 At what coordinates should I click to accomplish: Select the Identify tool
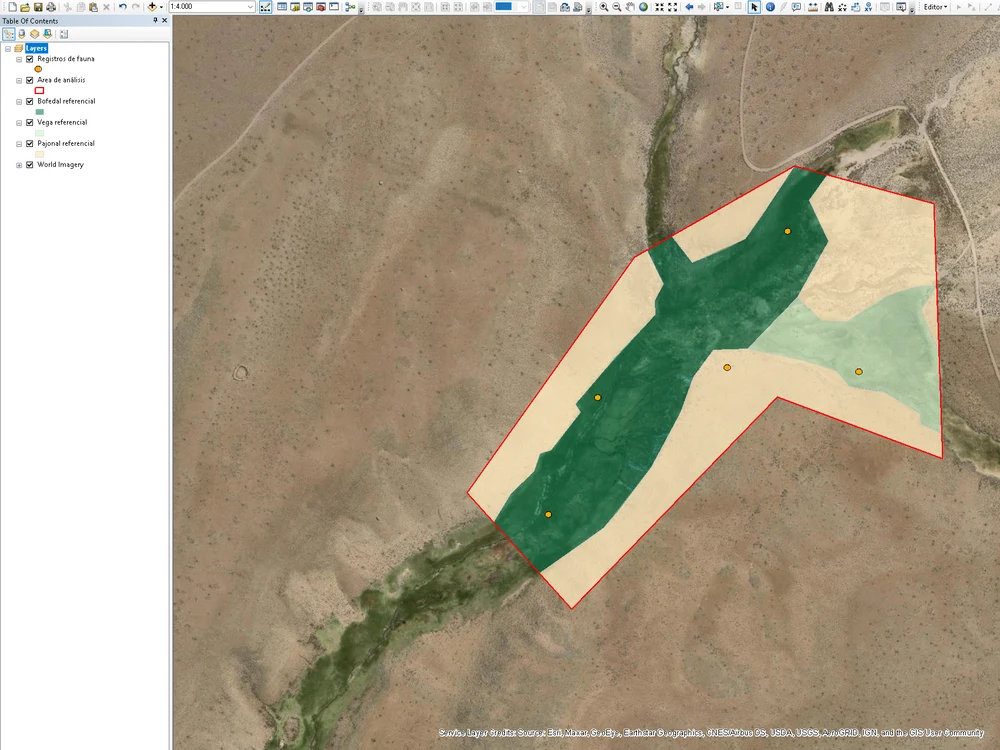coord(770,7)
